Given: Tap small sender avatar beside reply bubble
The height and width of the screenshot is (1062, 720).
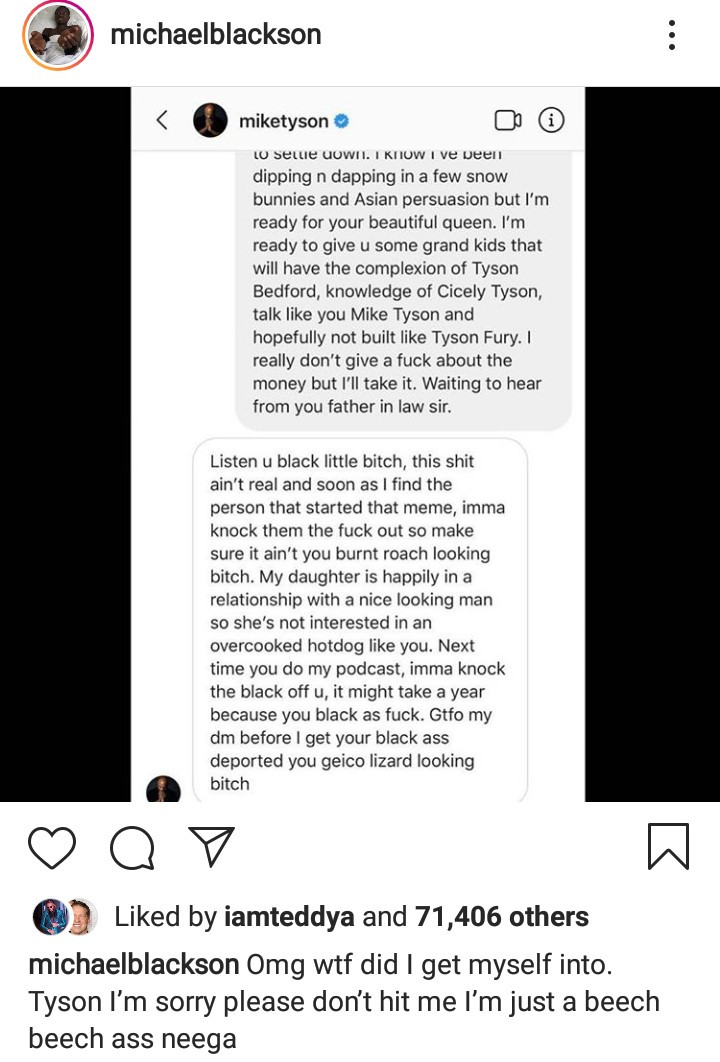Looking at the screenshot, I should (164, 789).
